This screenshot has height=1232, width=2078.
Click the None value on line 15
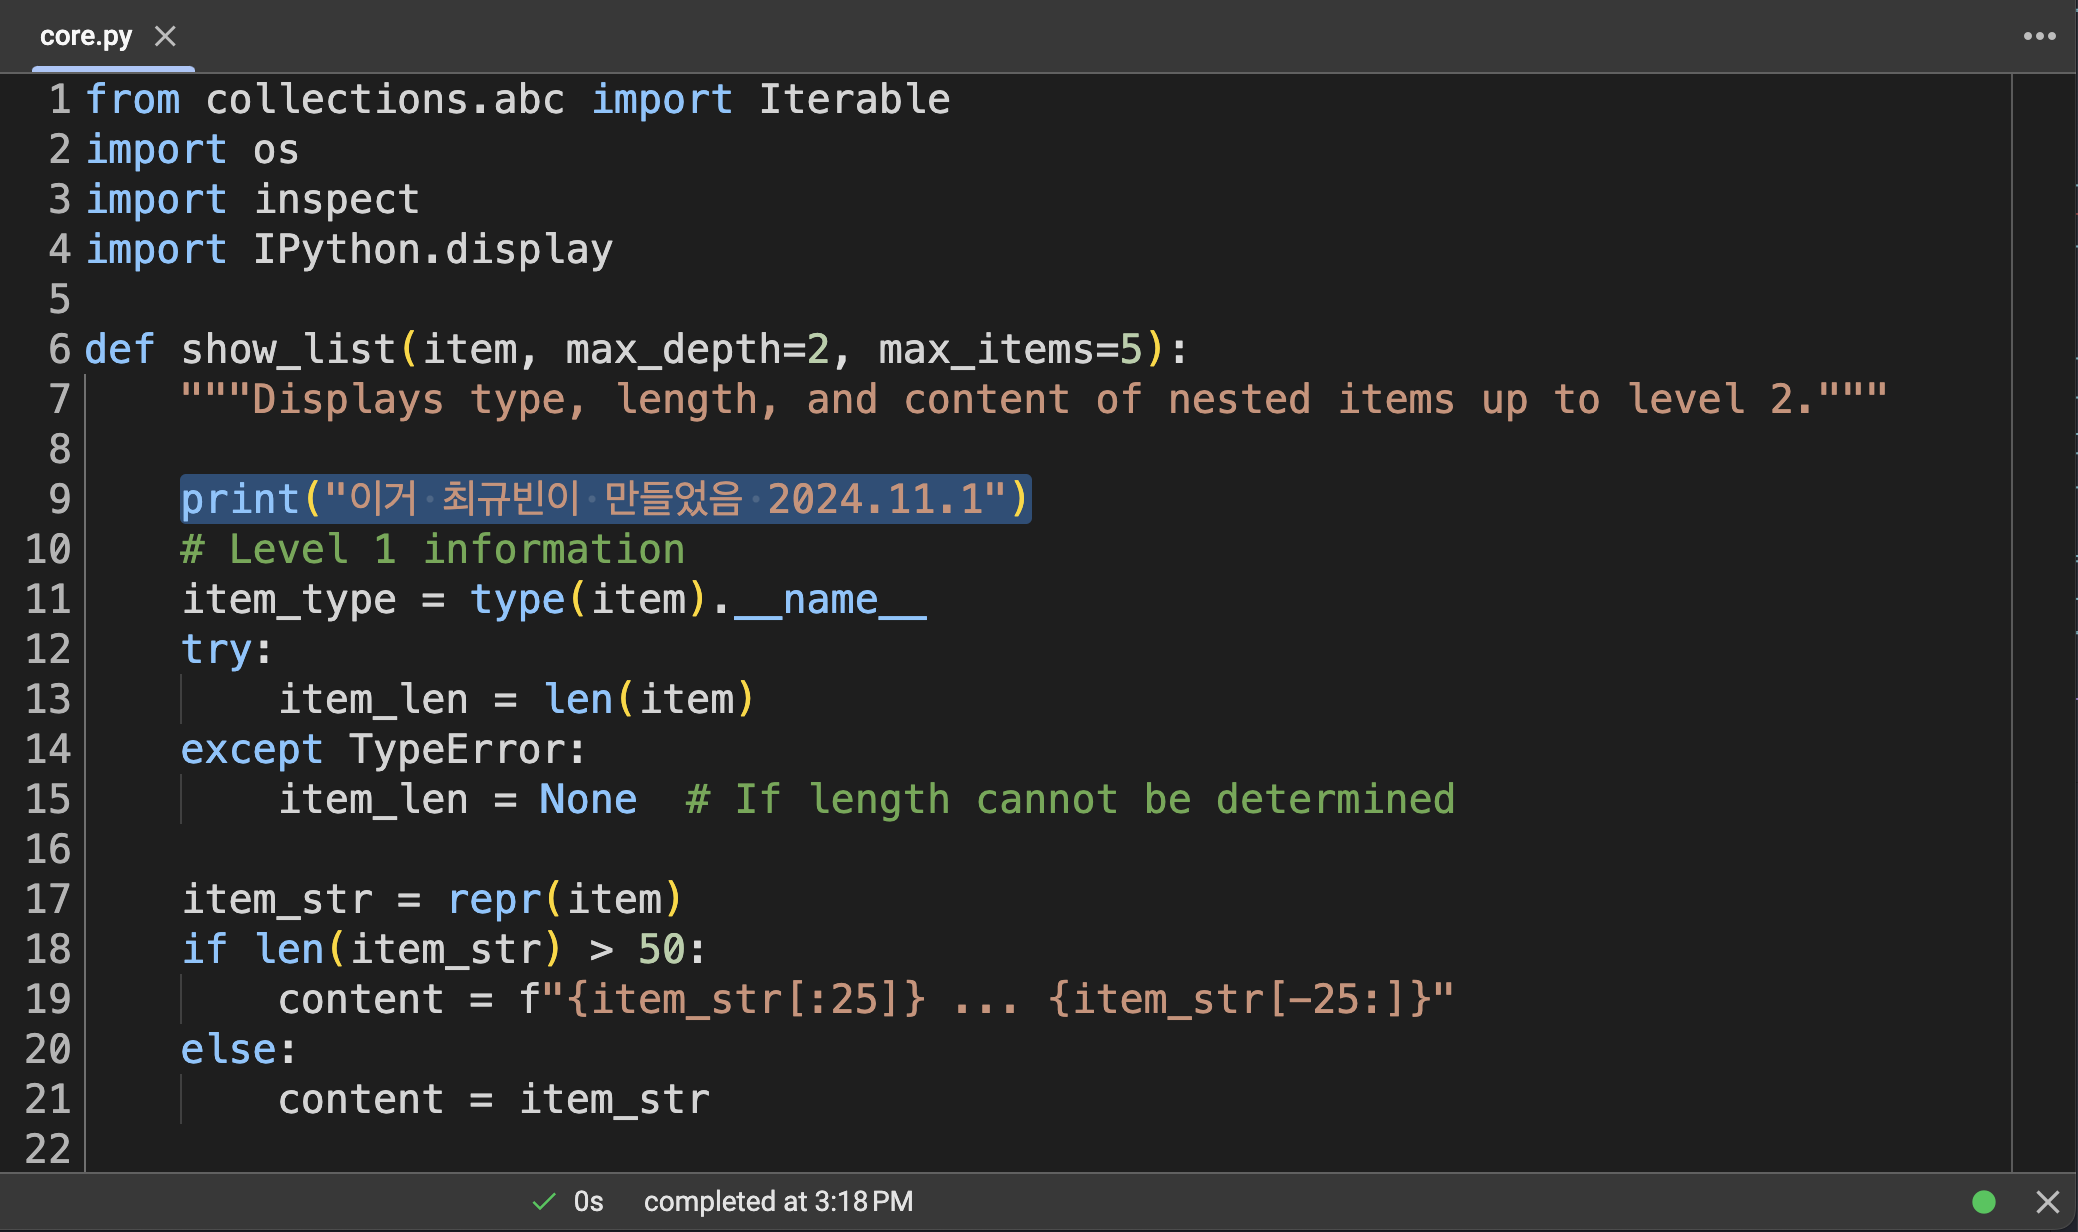[588, 799]
